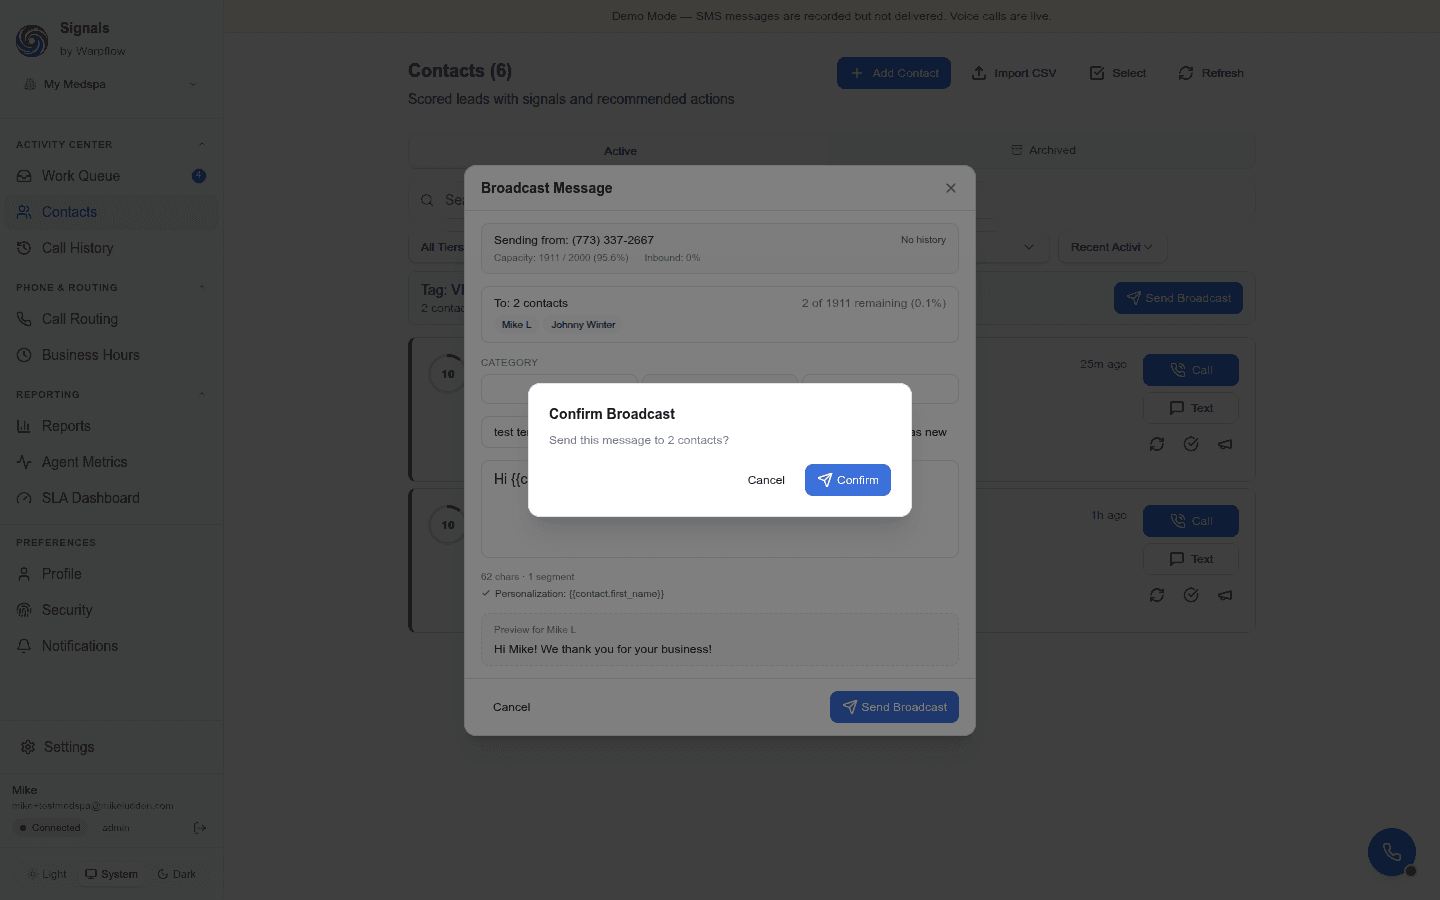Click the megaphone broadcast icon on a contact card

click(1225, 444)
